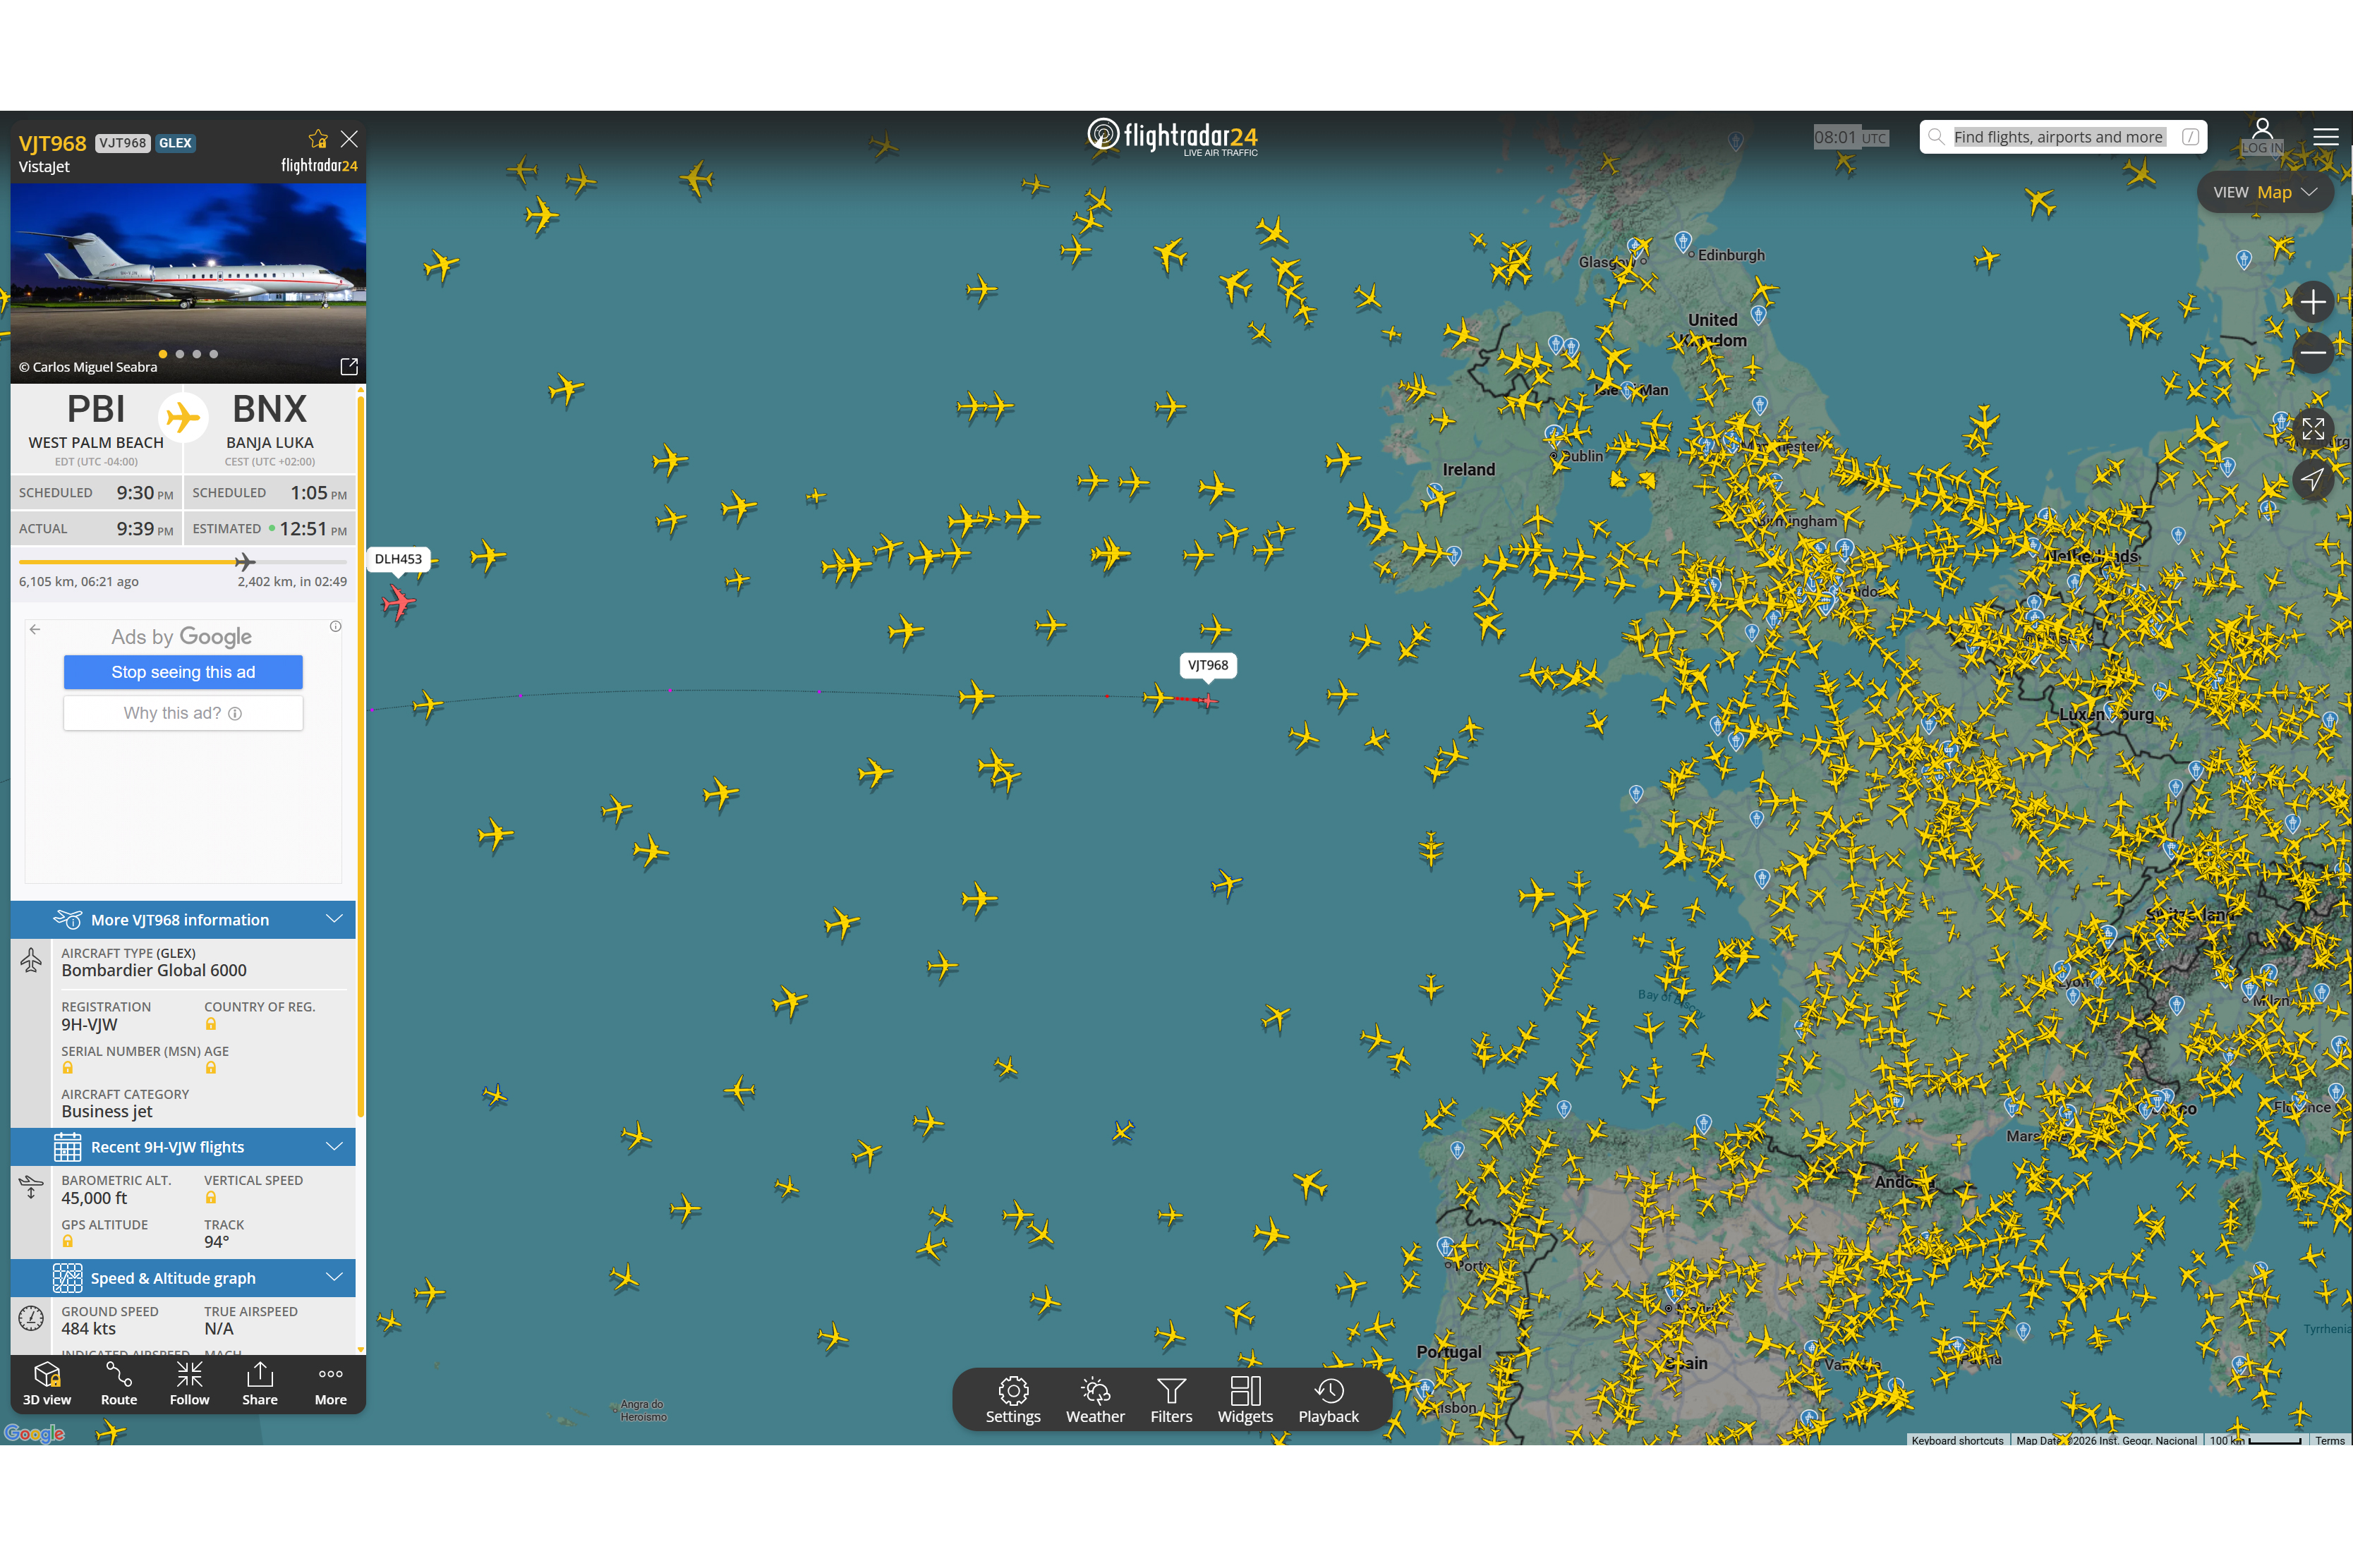This screenshot has height=1568, width=2353.
Task: Zoom in on the map
Action: pos(2312,302)
